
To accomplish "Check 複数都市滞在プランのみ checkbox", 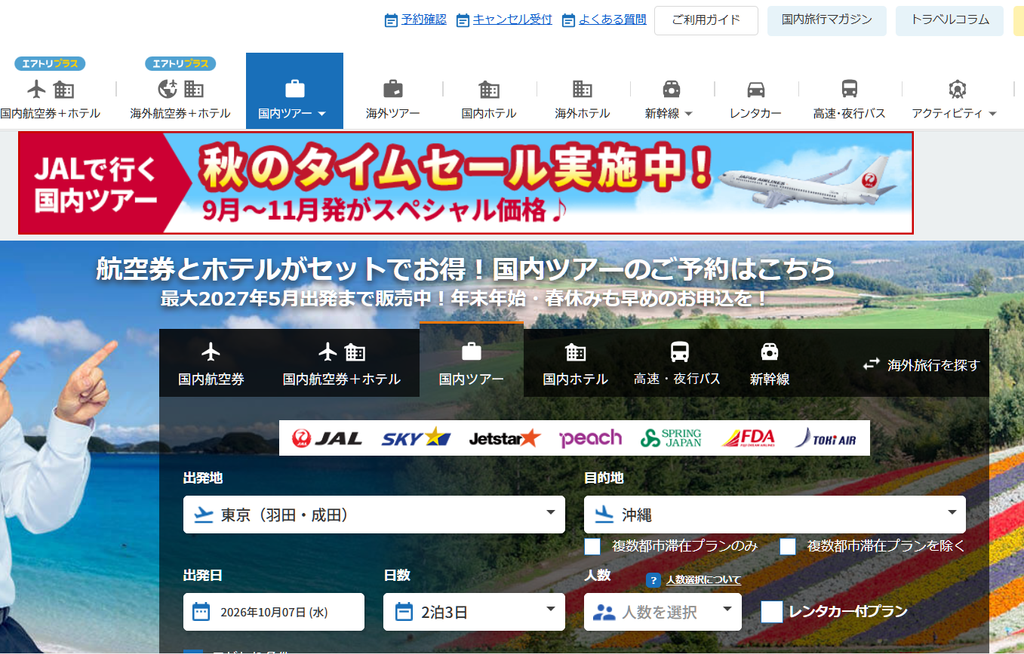I will tap(592, 546).
